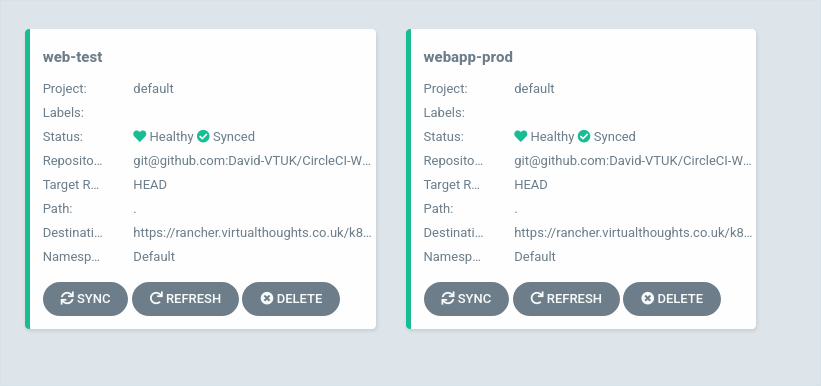The height and width of the screenshot is (386, 821).
Task: Click refresh arrow icon in webapp-prod REFRESH button
Action: click(537, 299)
